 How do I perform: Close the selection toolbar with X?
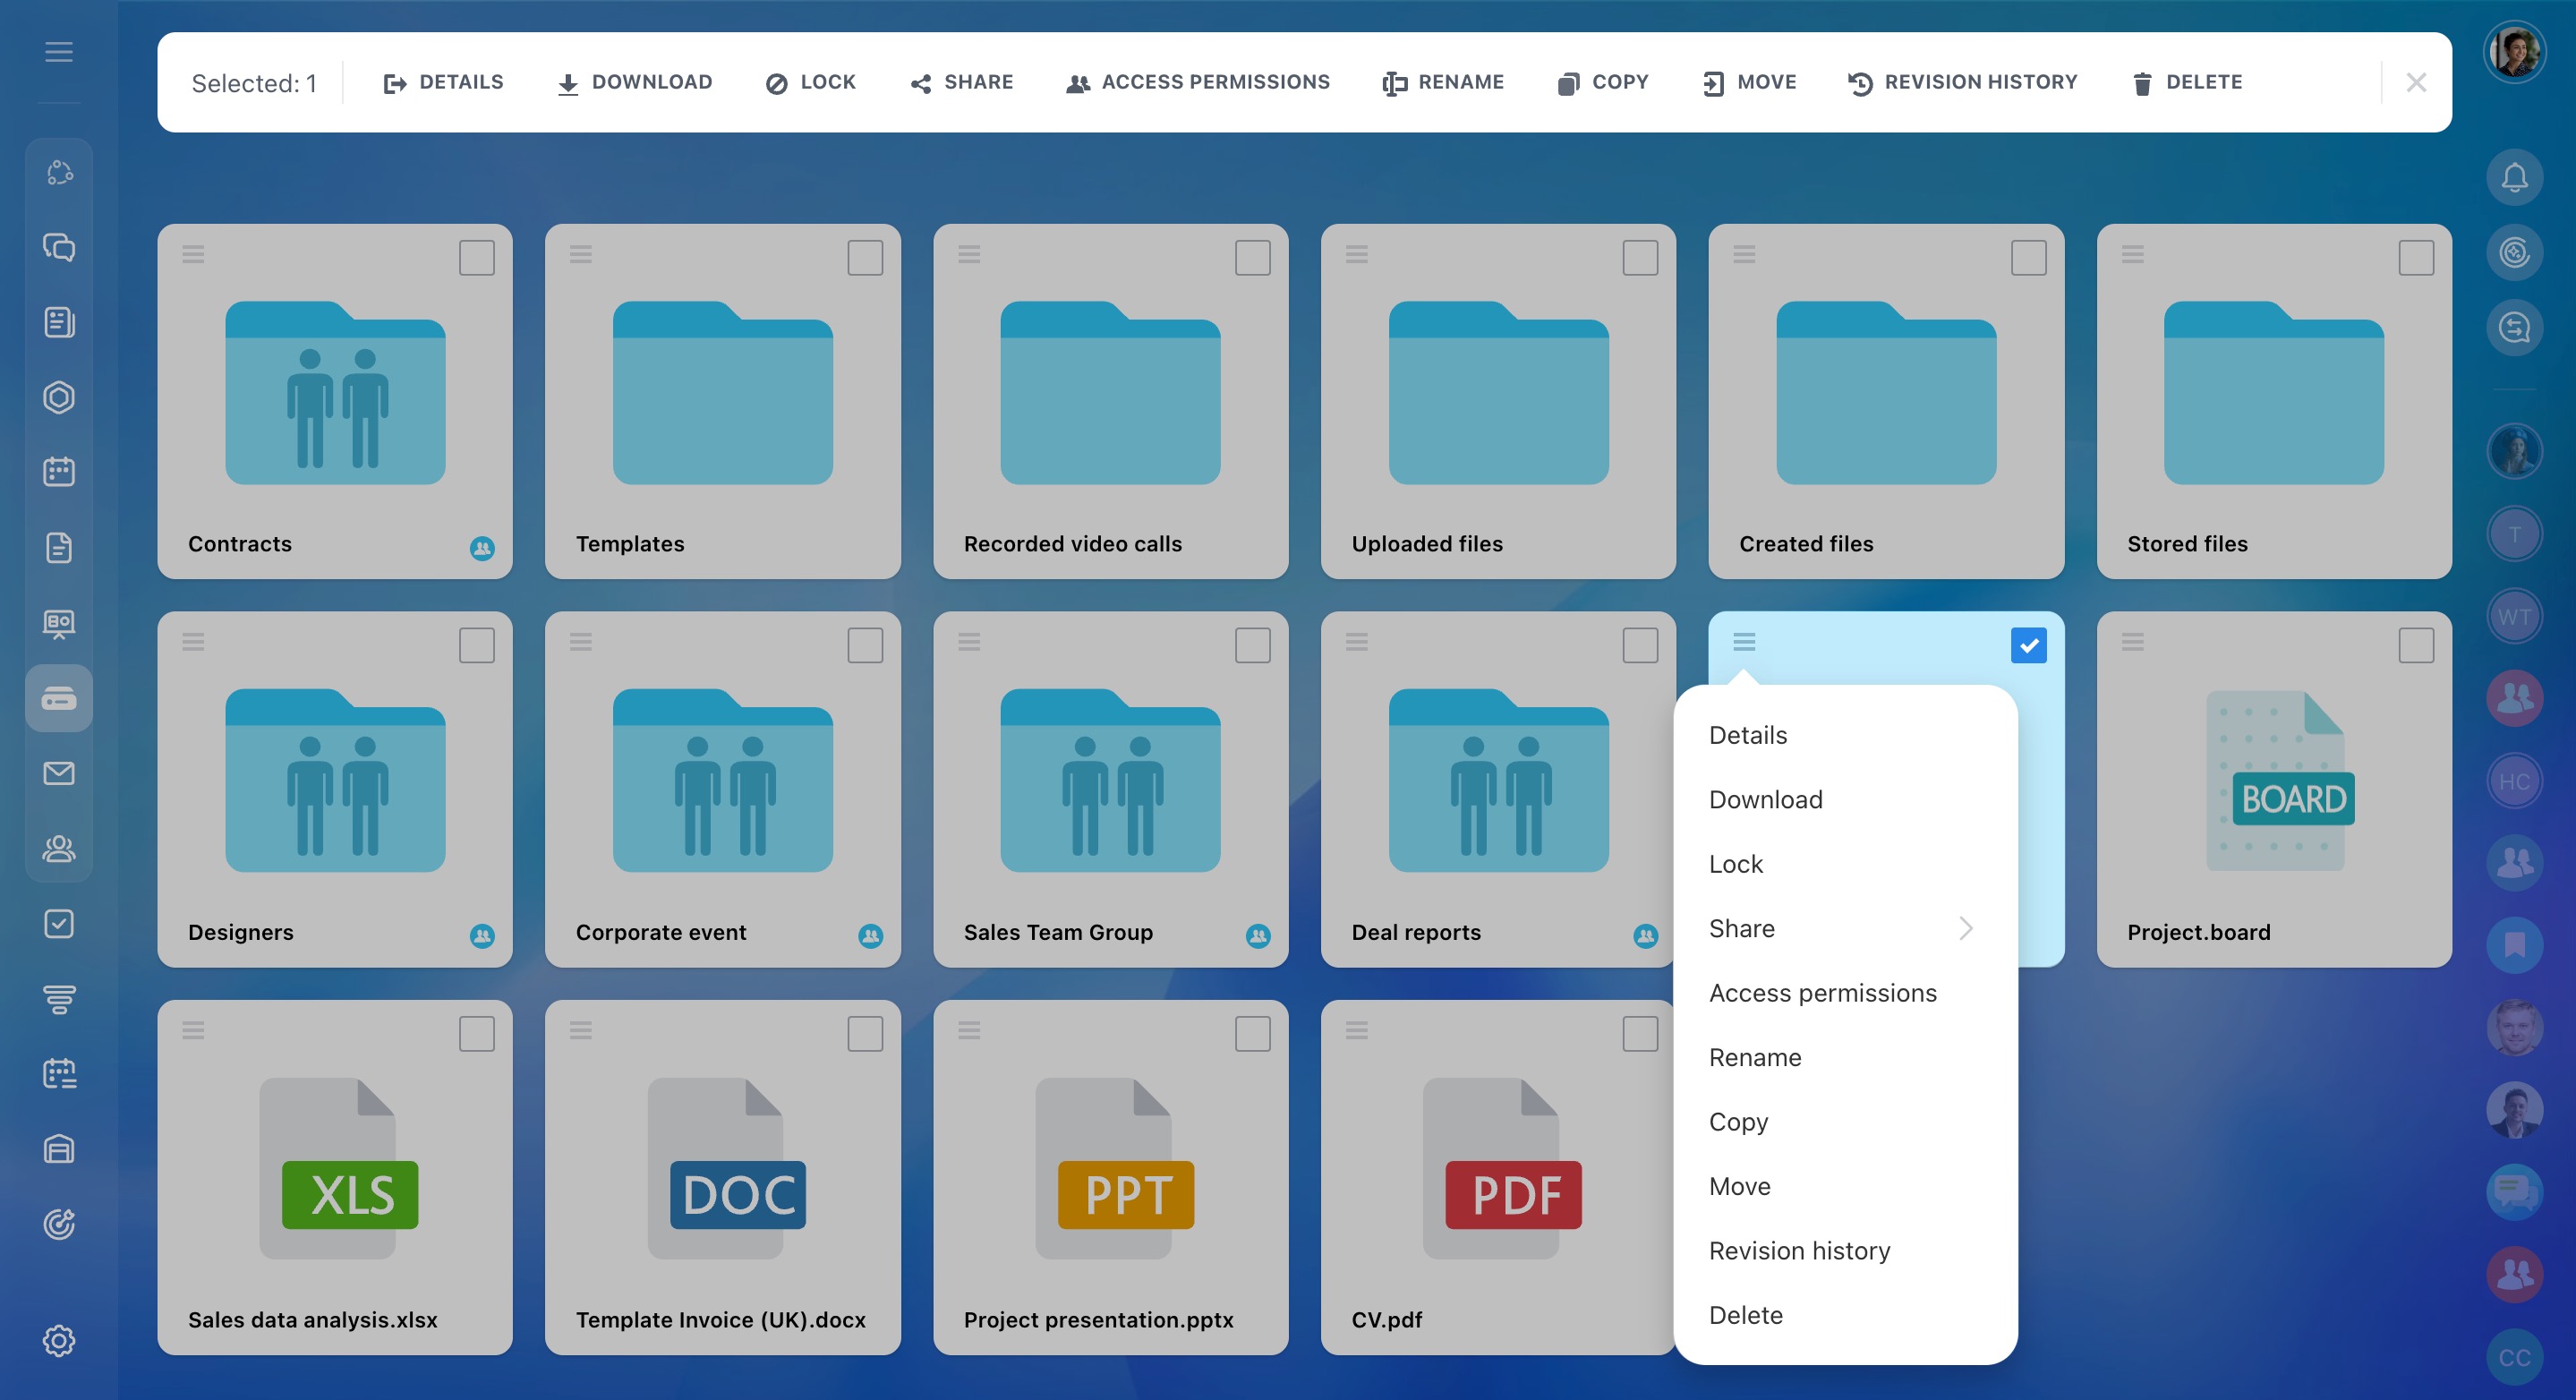tap(2416, 83)
